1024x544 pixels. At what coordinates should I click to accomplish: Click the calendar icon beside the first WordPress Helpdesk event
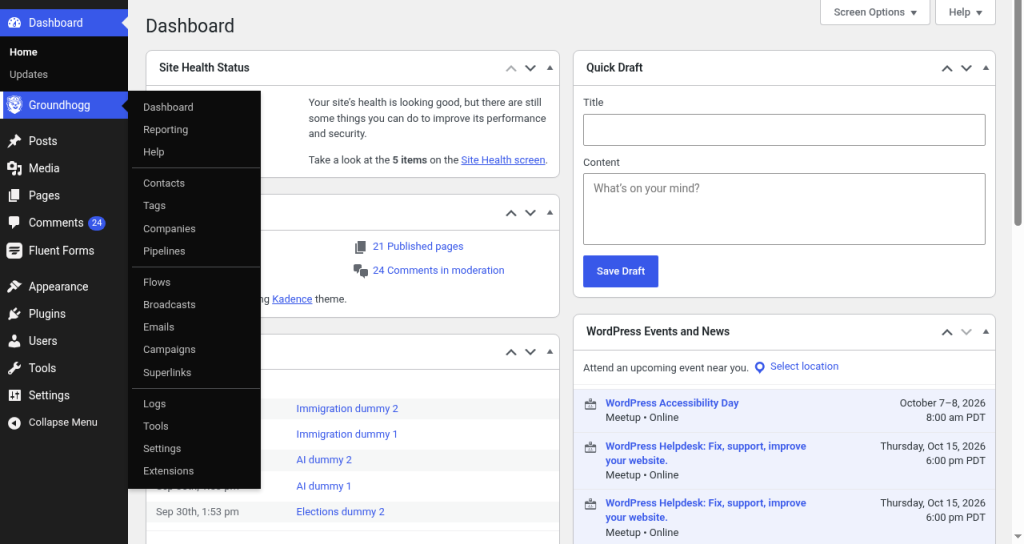pos(590,447)
